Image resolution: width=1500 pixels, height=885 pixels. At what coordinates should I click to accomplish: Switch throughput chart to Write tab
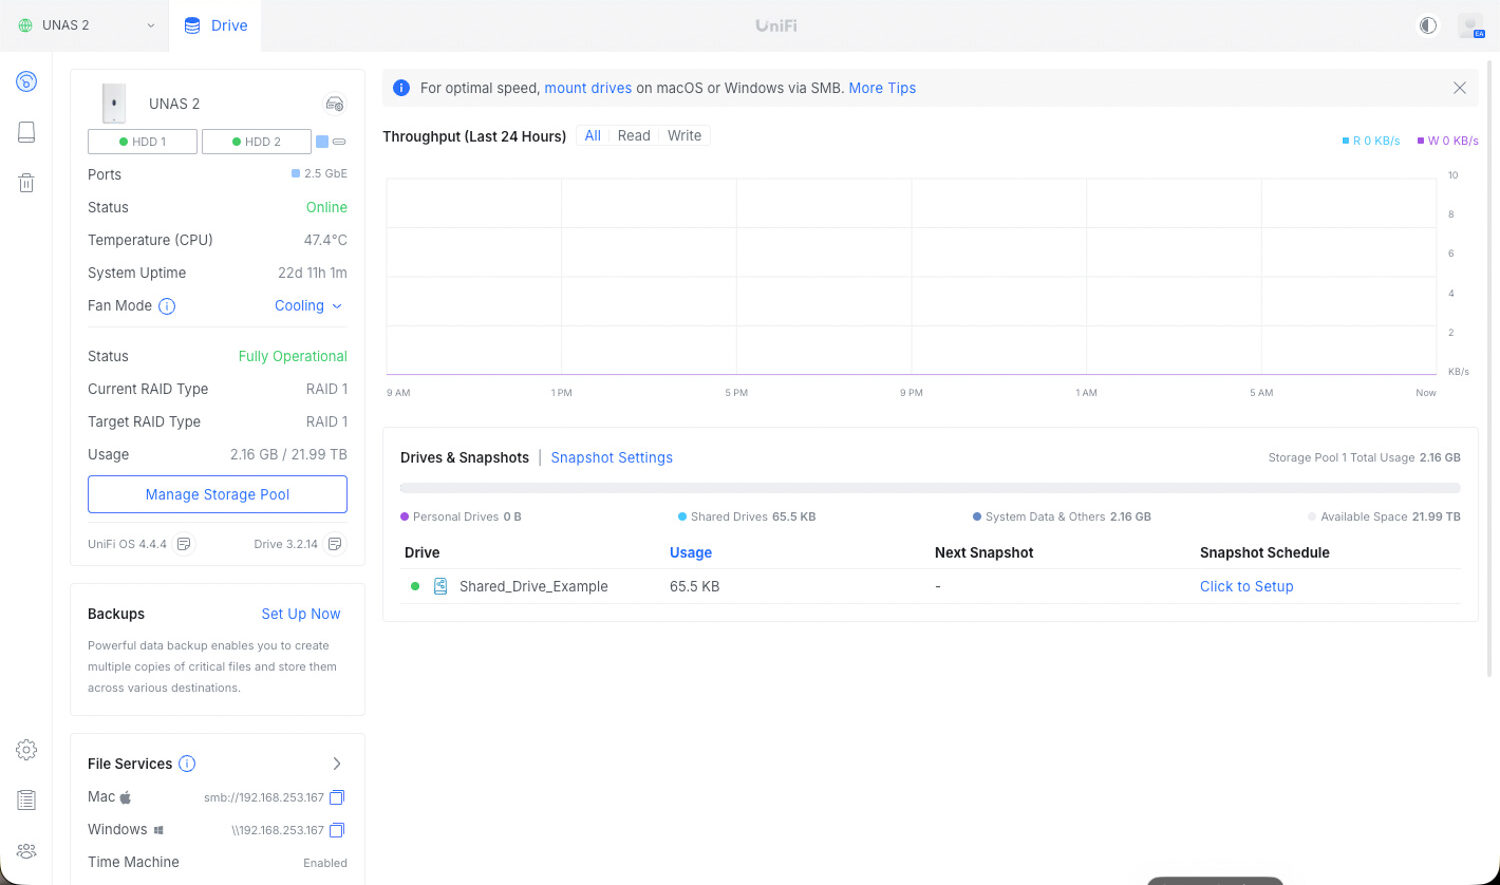[684, 136]
